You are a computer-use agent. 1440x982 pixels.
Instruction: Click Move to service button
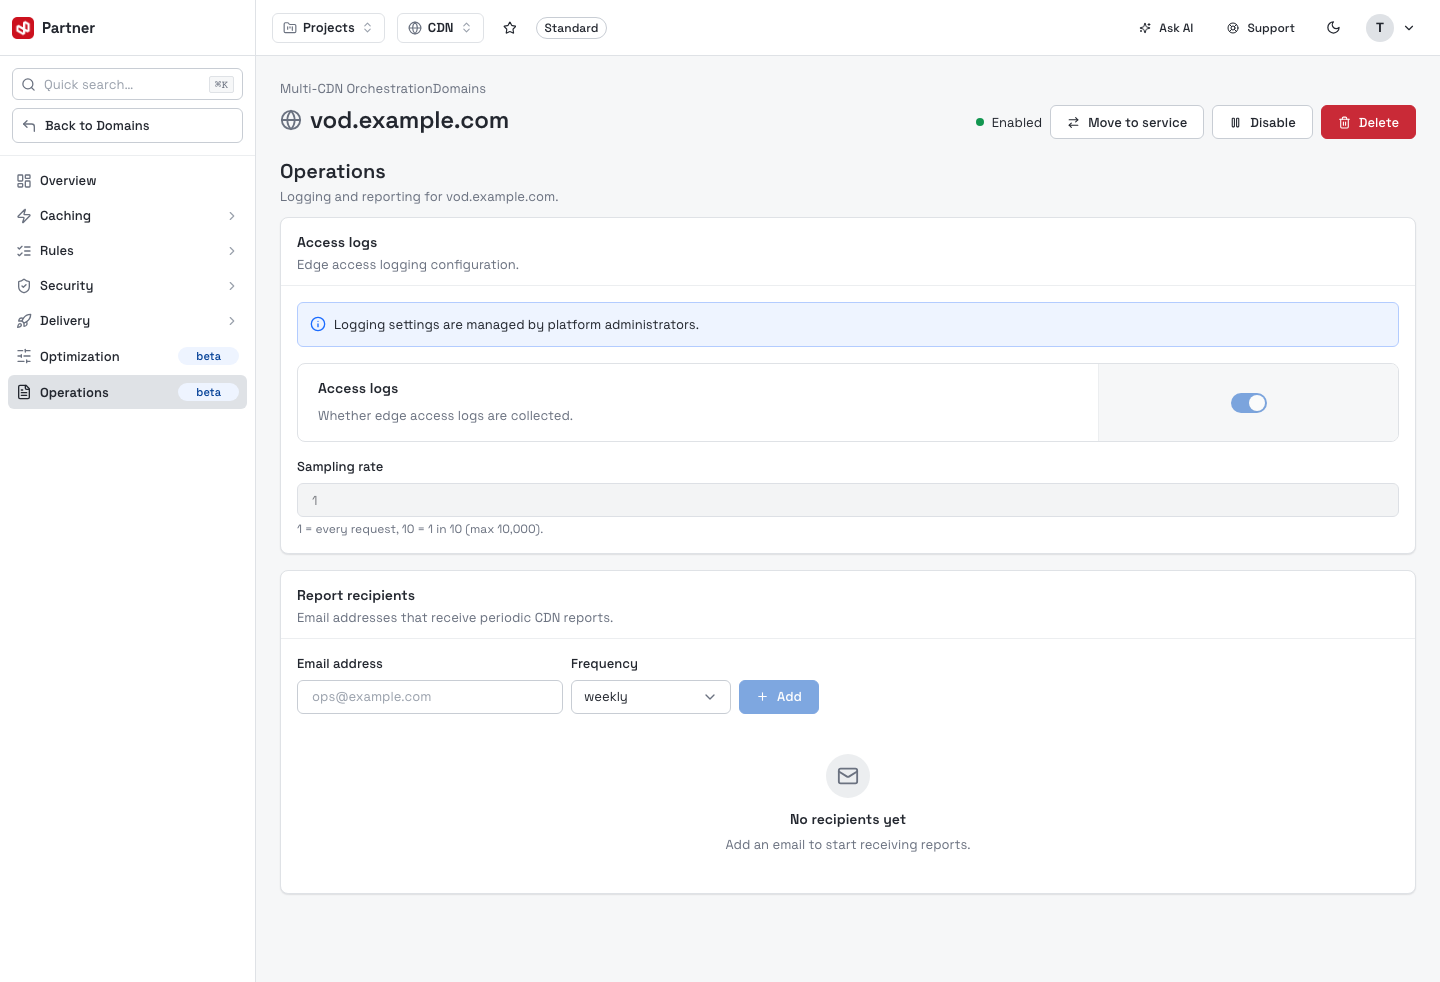(x=1127, y=122)
